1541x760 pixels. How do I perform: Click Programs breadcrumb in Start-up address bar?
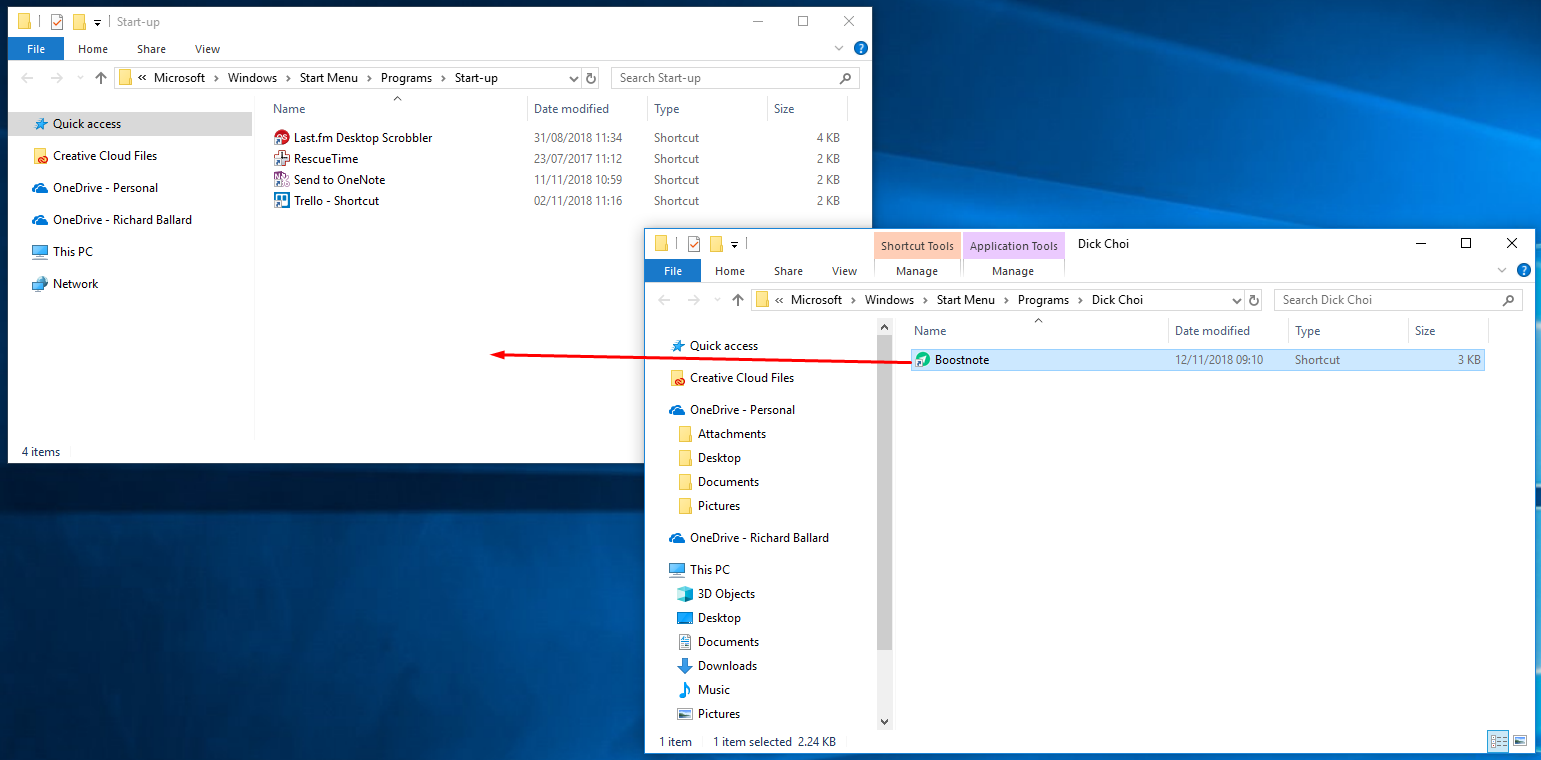point(406,78)
